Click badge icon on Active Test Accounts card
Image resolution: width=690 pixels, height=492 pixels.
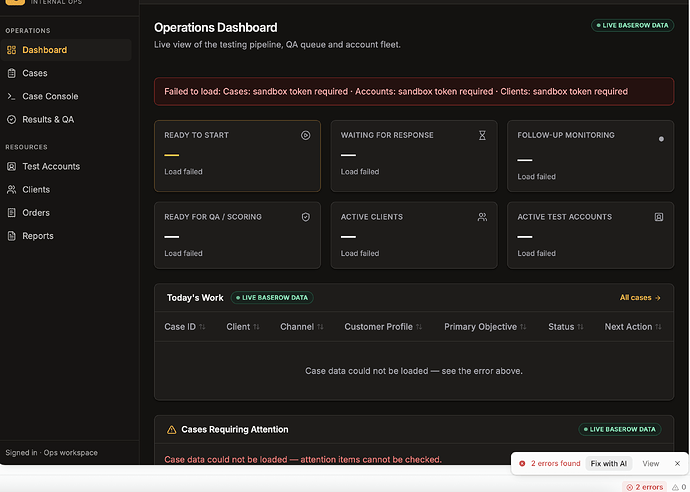click(x=659, y=217)
